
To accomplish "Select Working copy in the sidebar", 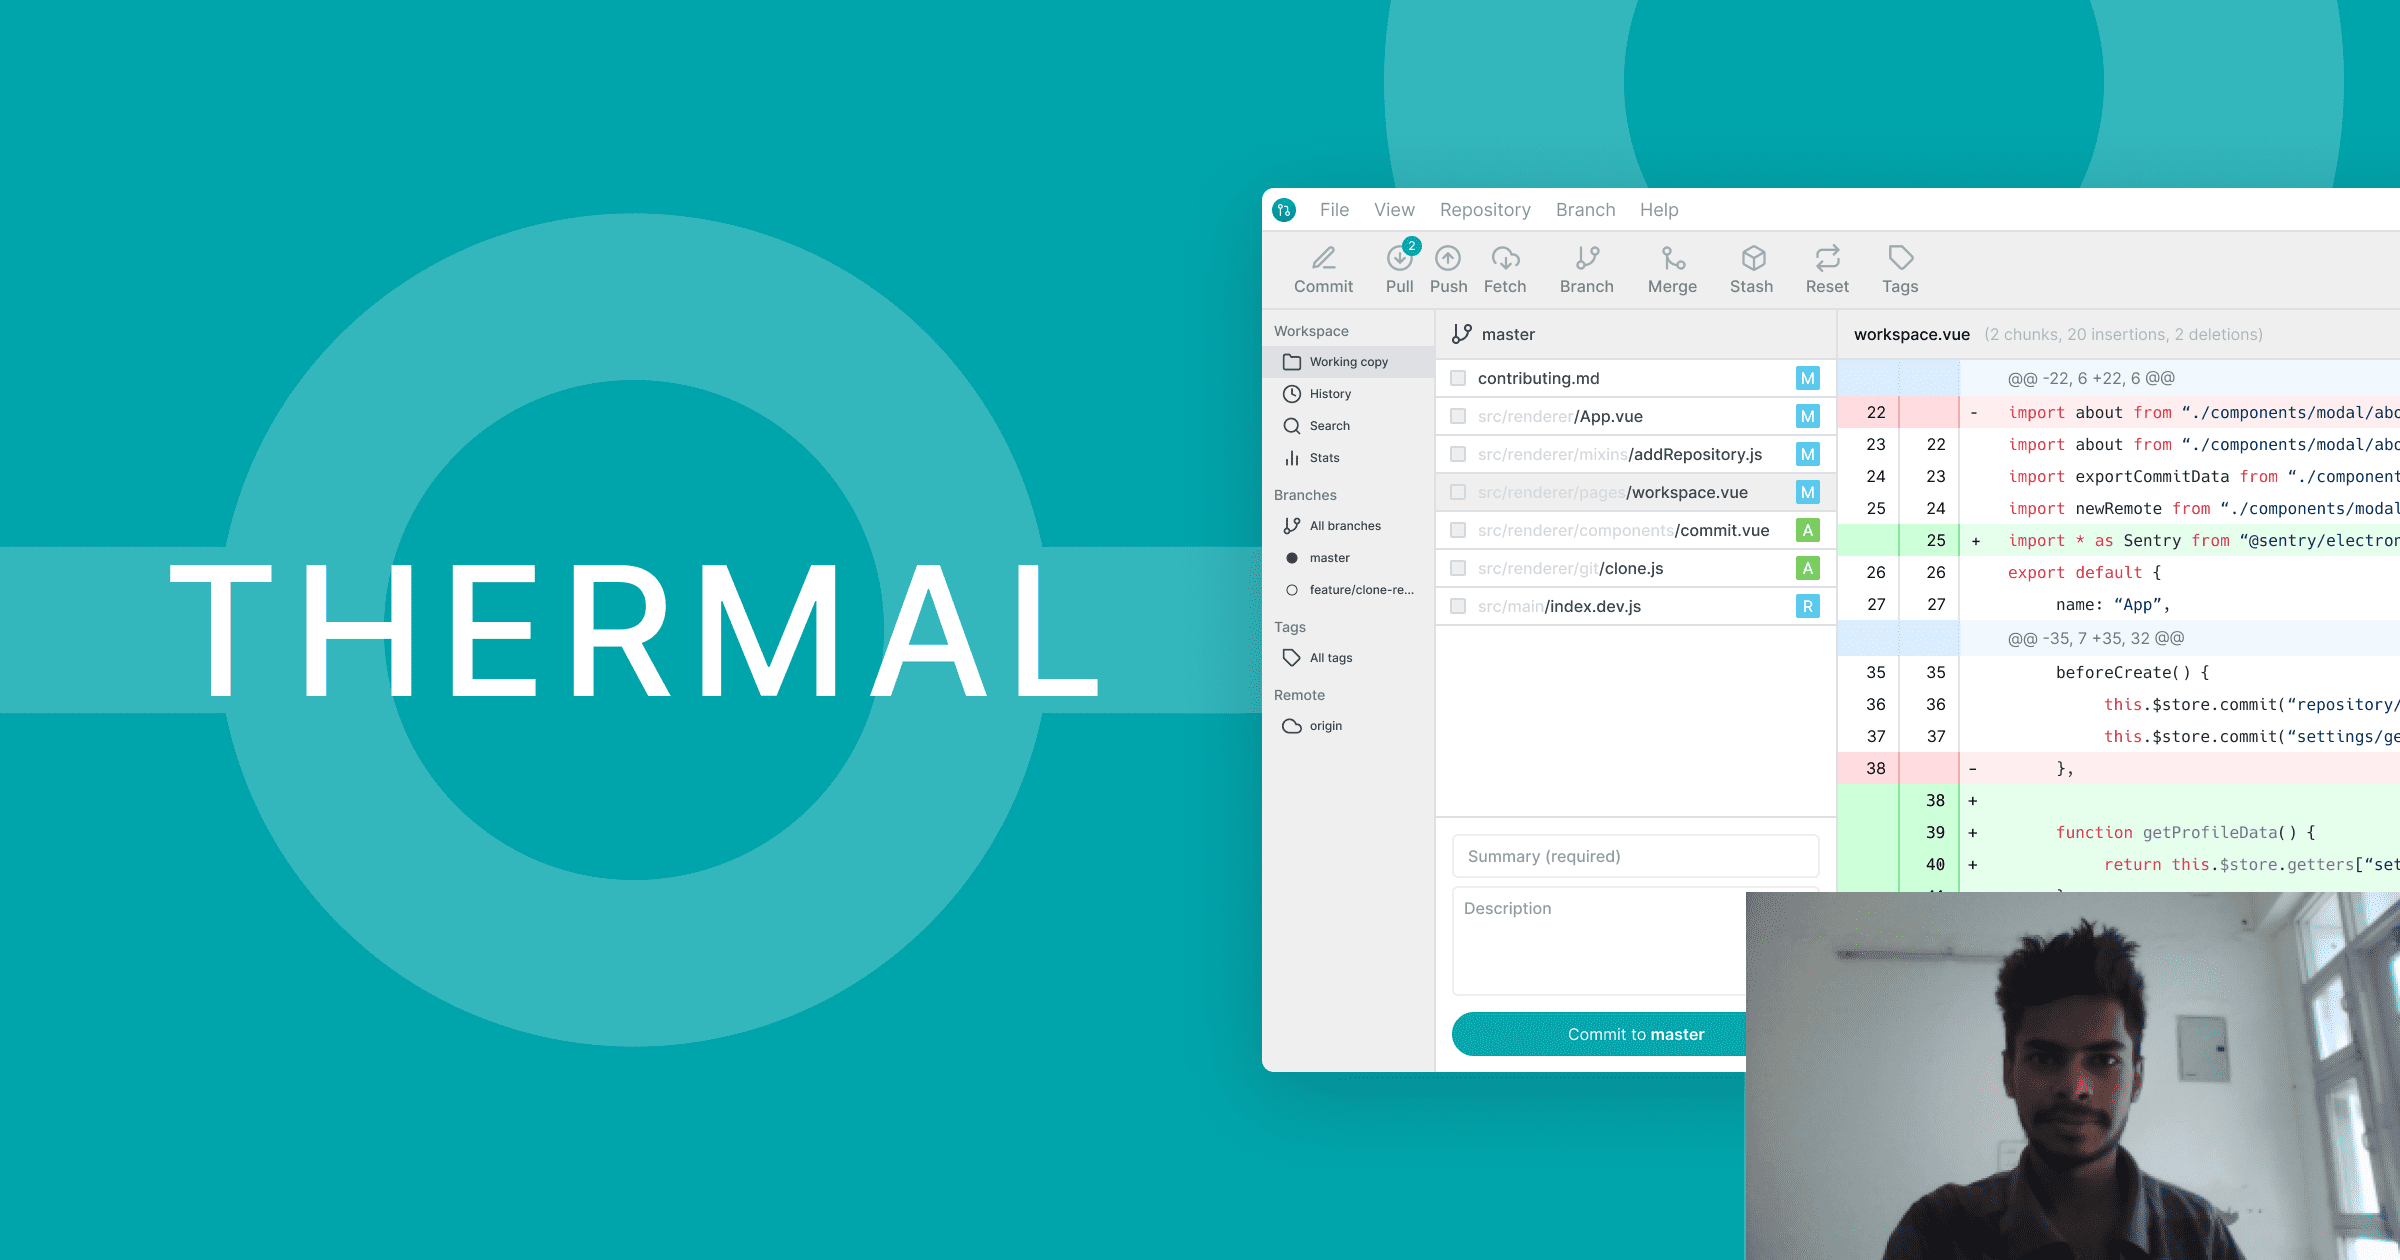I will 1348,362.
